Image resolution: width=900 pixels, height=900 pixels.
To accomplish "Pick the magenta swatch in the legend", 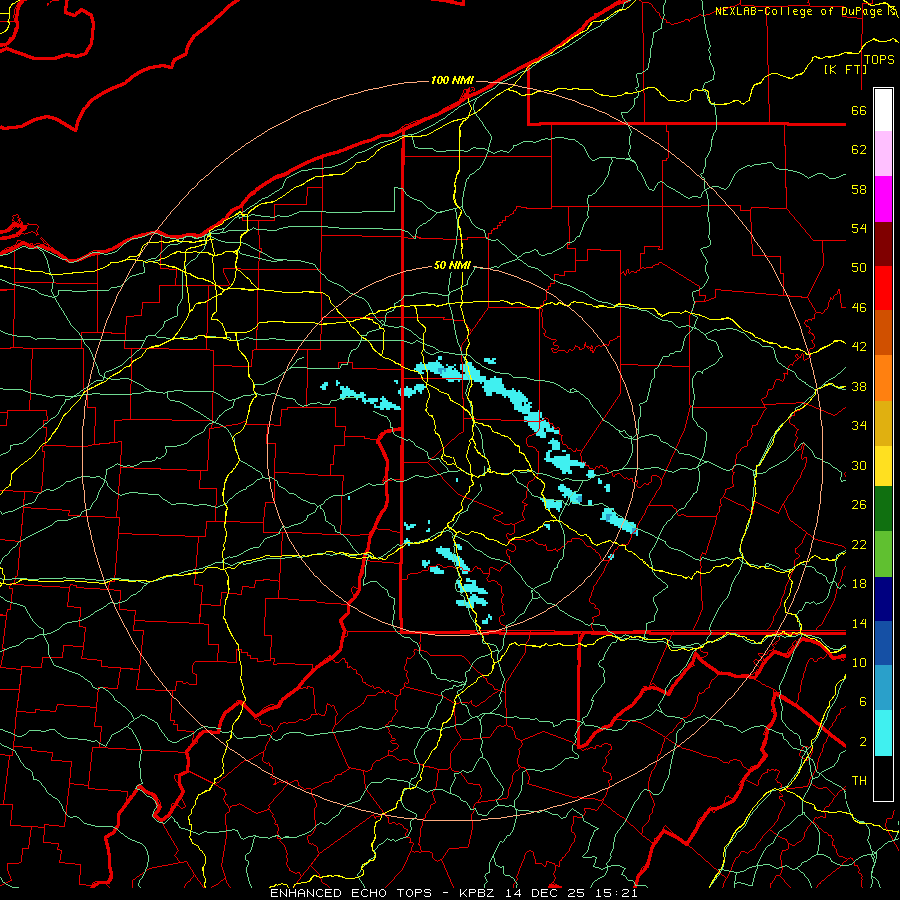I will tap(883, 199).
